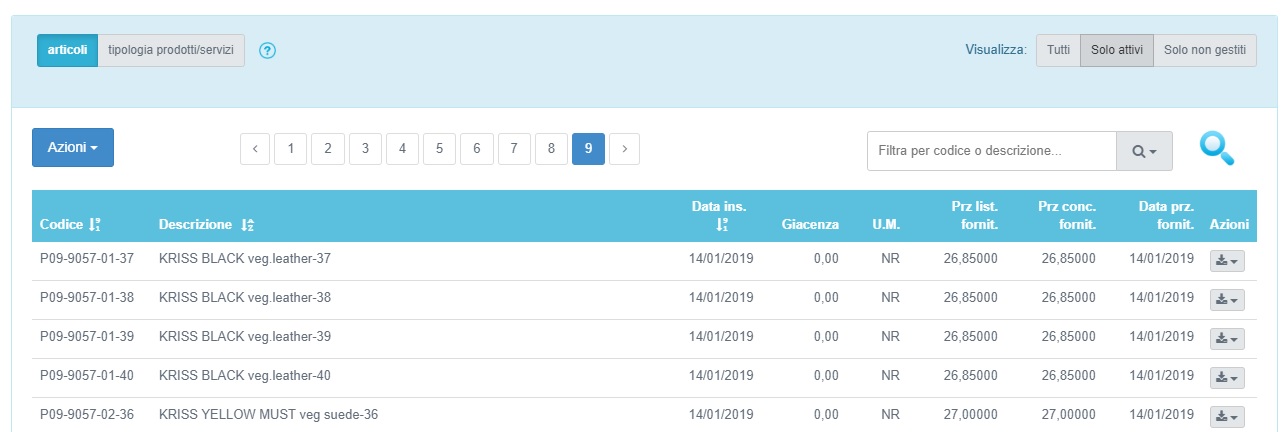Click the large blue magnifying glass icon

point(1217,149)
